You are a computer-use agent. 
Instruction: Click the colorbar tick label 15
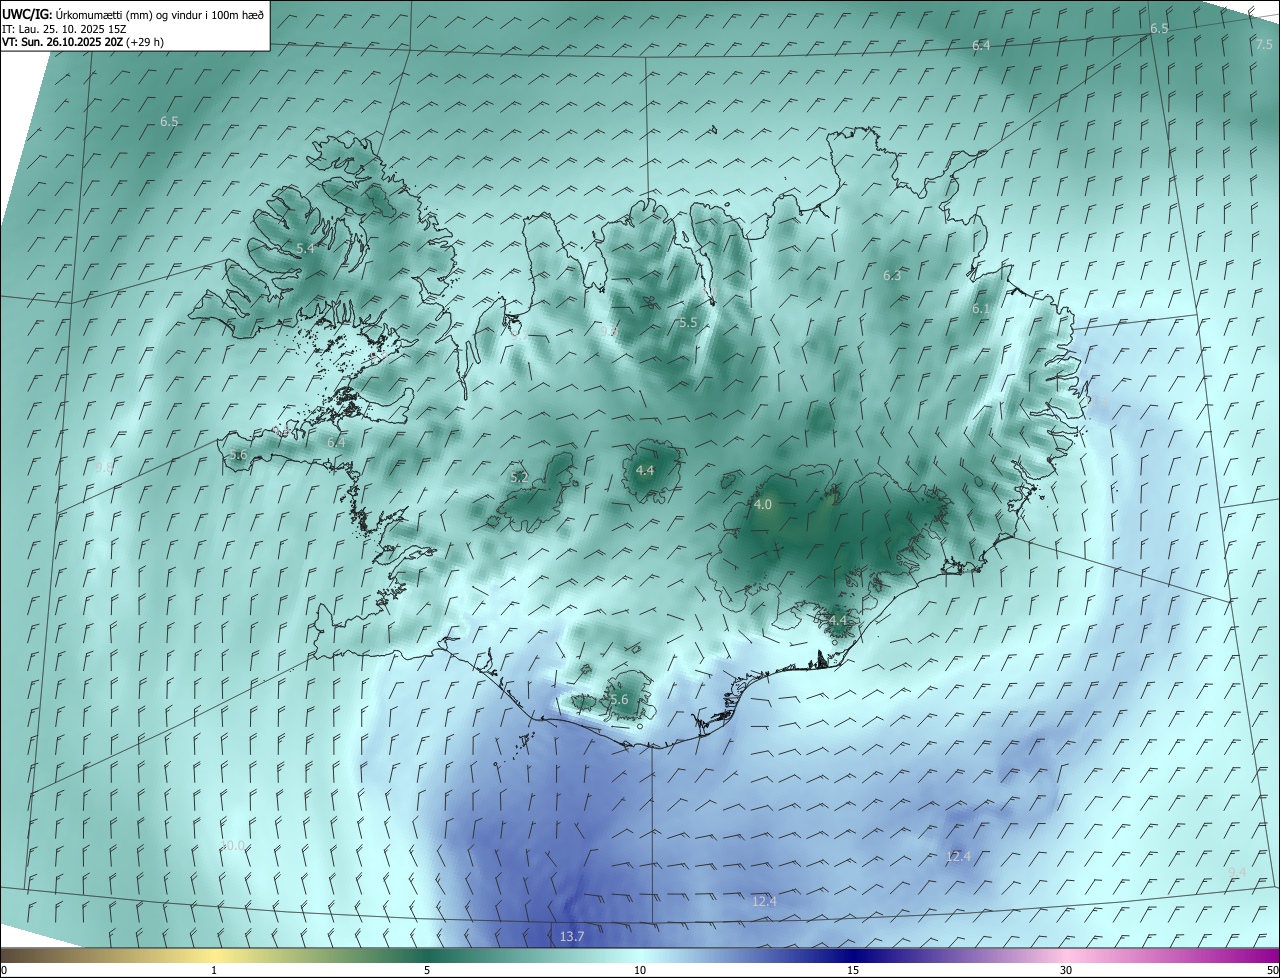853,970
